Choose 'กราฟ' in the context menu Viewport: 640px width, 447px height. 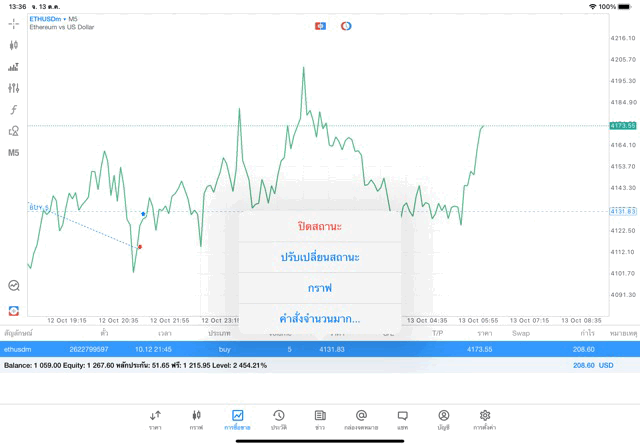[320, 288]
